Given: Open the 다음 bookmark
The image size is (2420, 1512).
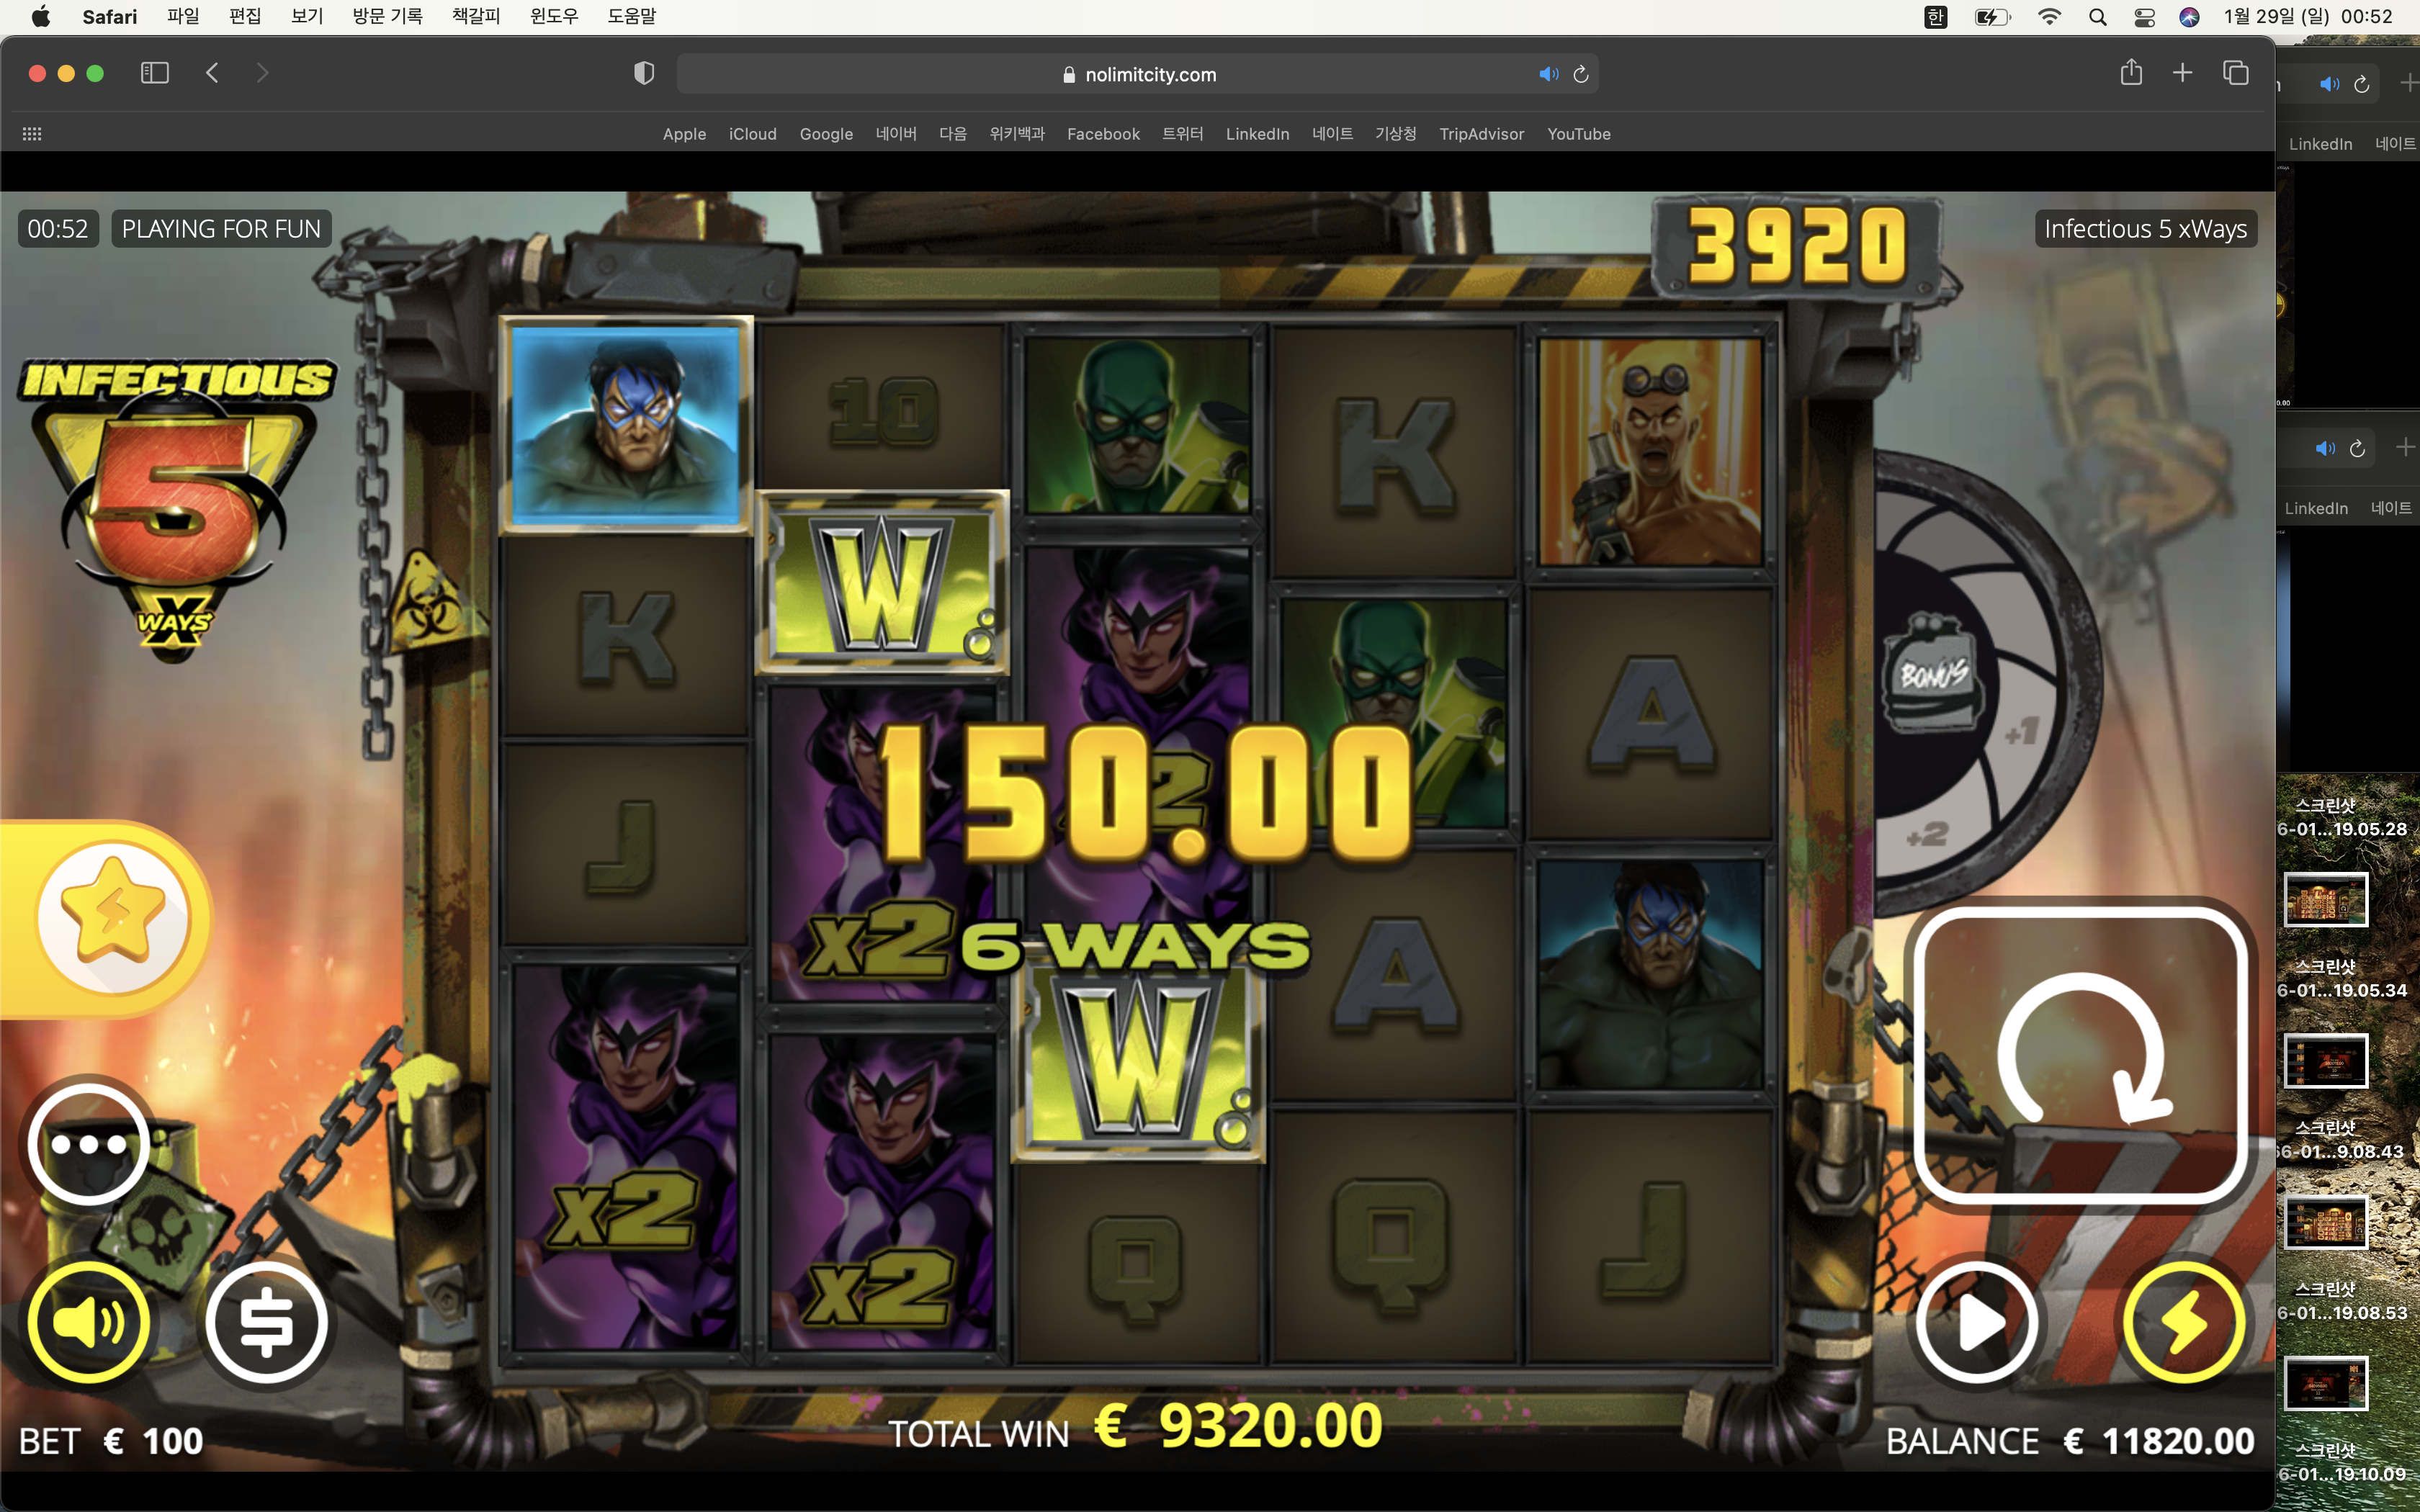Looking at the screenshot, I should point(953,134).
